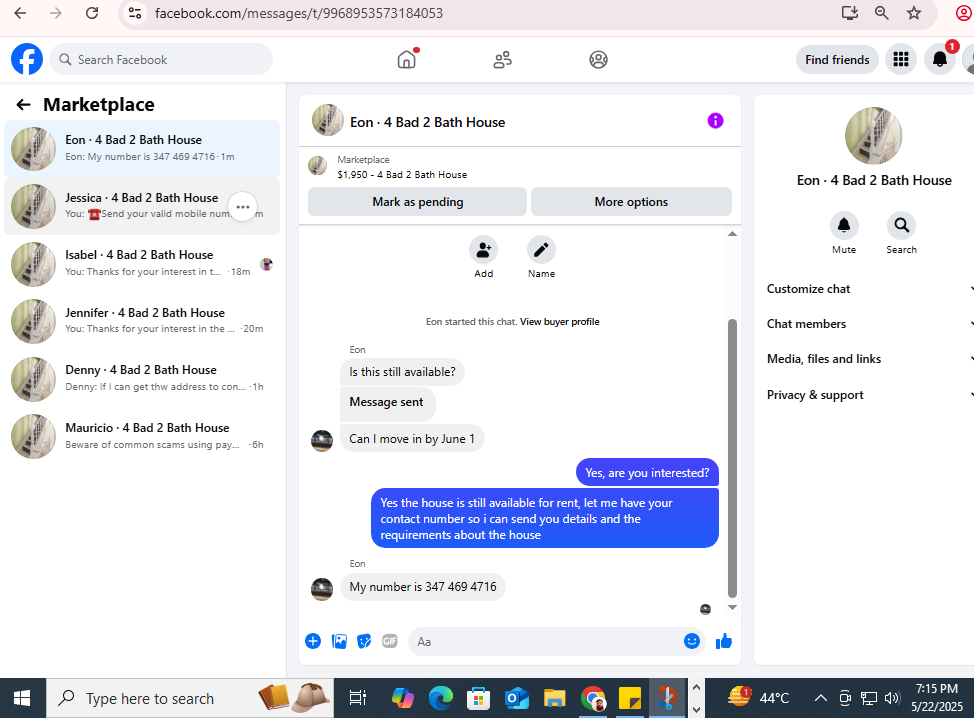This screenshot has height=718, width=974.
Task: Open site information icon in address bar
Action: [x=135, y=13]
